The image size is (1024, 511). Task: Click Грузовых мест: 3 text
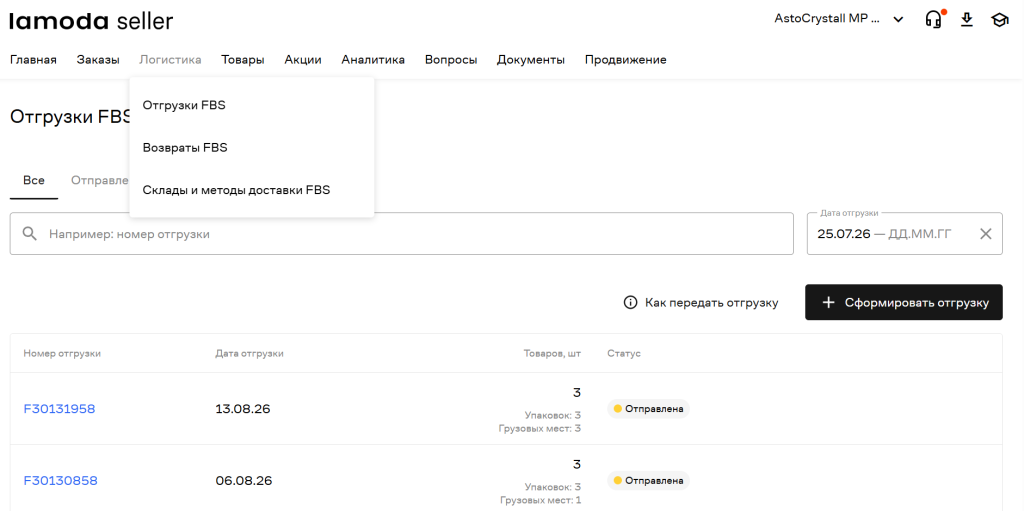click(x=541, y=428)
